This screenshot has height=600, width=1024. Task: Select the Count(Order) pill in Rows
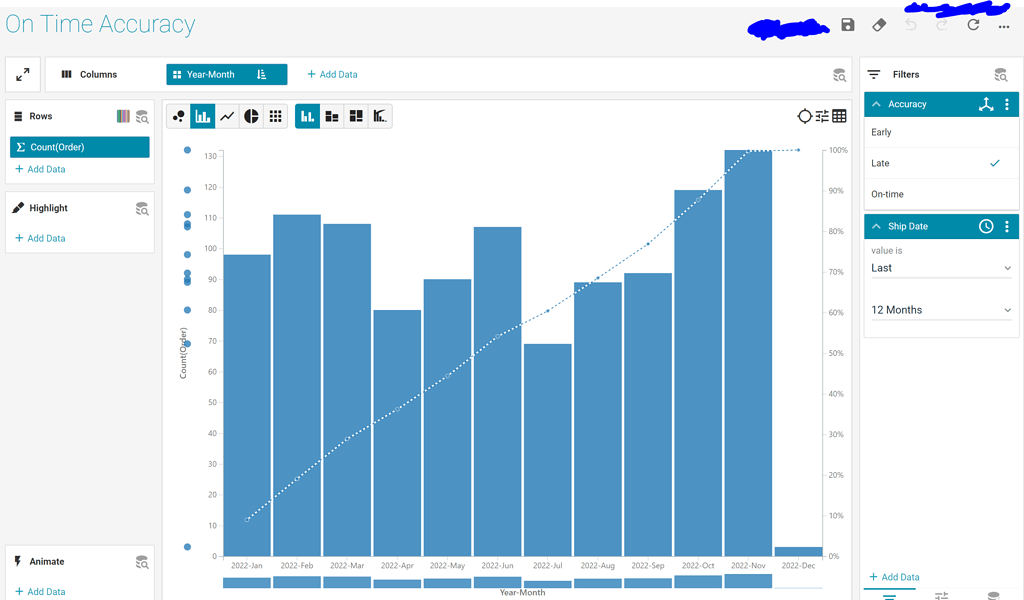tap(80, 146)
